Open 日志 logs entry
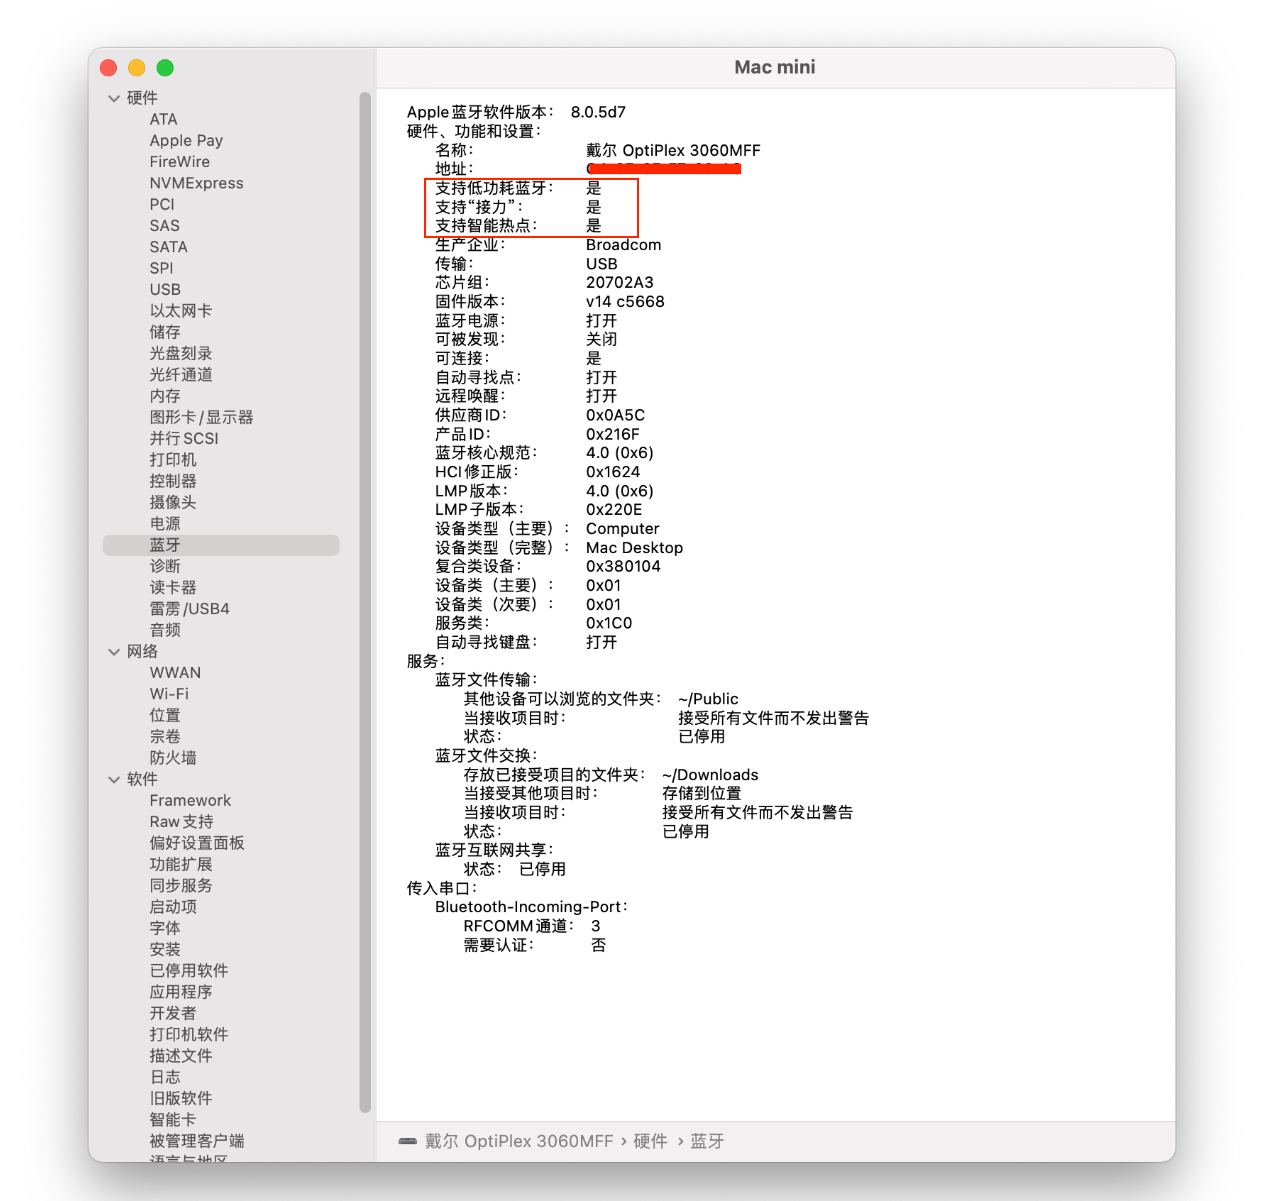This screenshot has width=1282, height=1201. click(x=165, y=1077)
